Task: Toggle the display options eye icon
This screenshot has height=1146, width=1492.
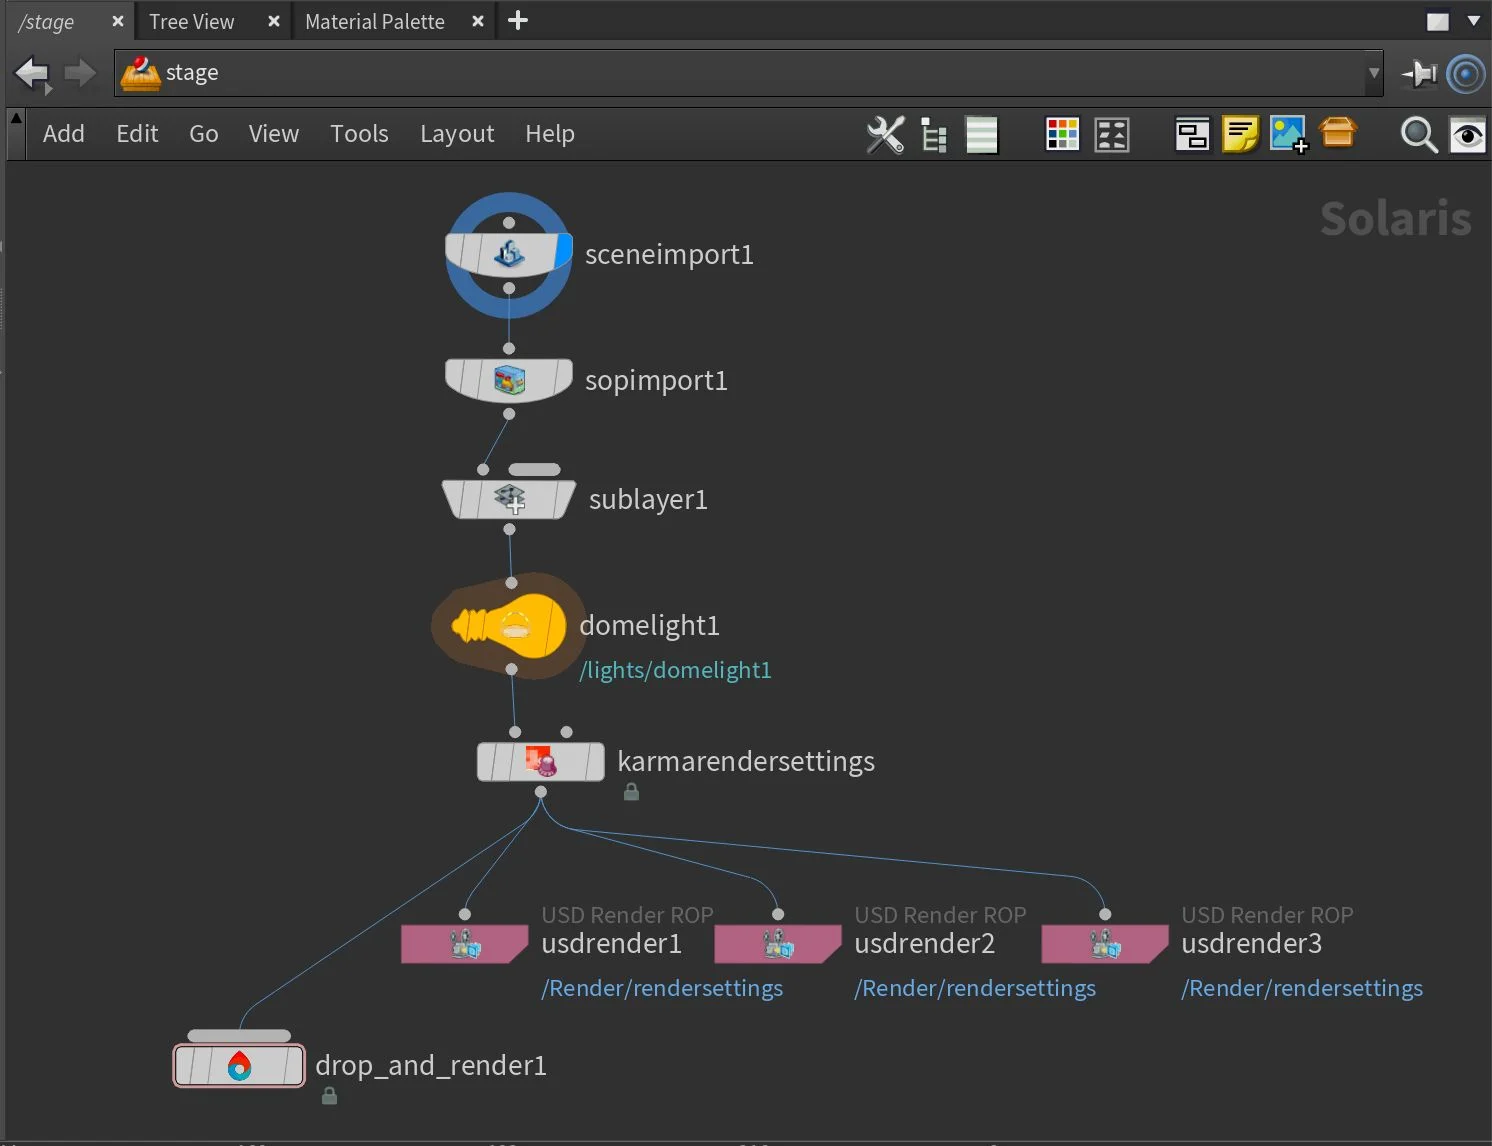Action: point(1467,135)
